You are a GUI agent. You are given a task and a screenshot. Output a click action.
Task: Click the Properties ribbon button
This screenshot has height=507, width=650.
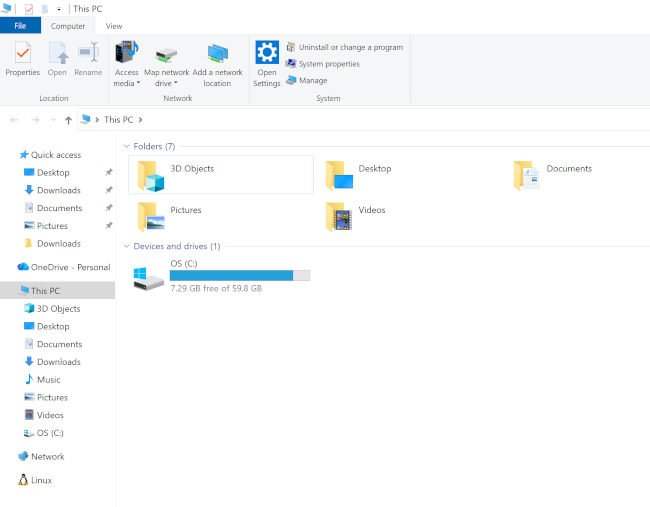point(22,58)
